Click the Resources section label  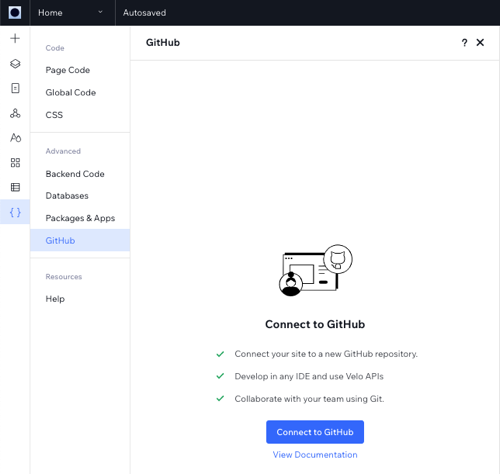coord(64,276)
